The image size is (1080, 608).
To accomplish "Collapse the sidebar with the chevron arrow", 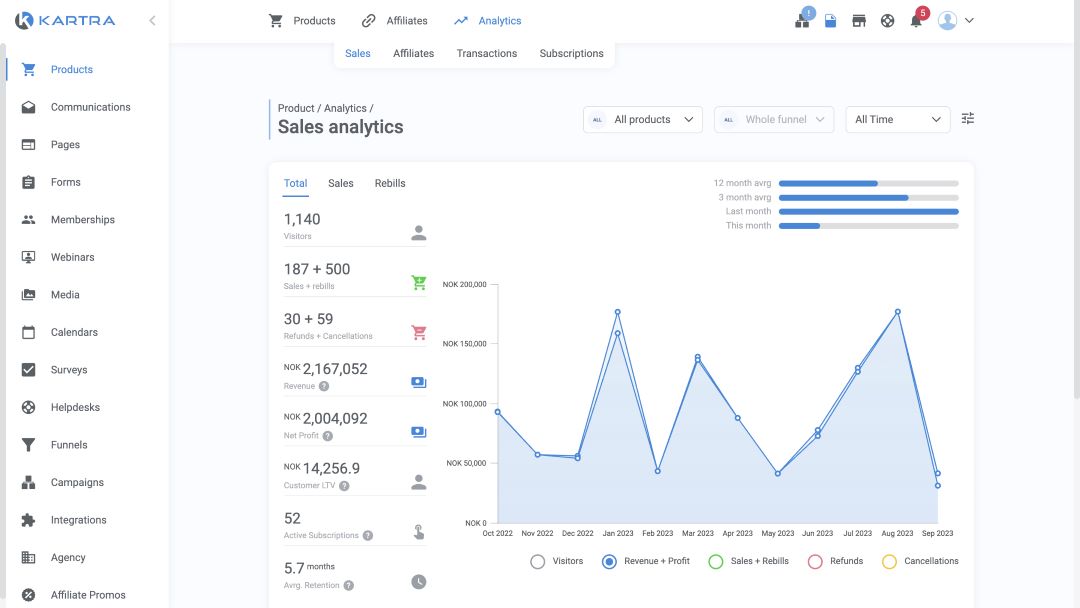I will (152, 20).
